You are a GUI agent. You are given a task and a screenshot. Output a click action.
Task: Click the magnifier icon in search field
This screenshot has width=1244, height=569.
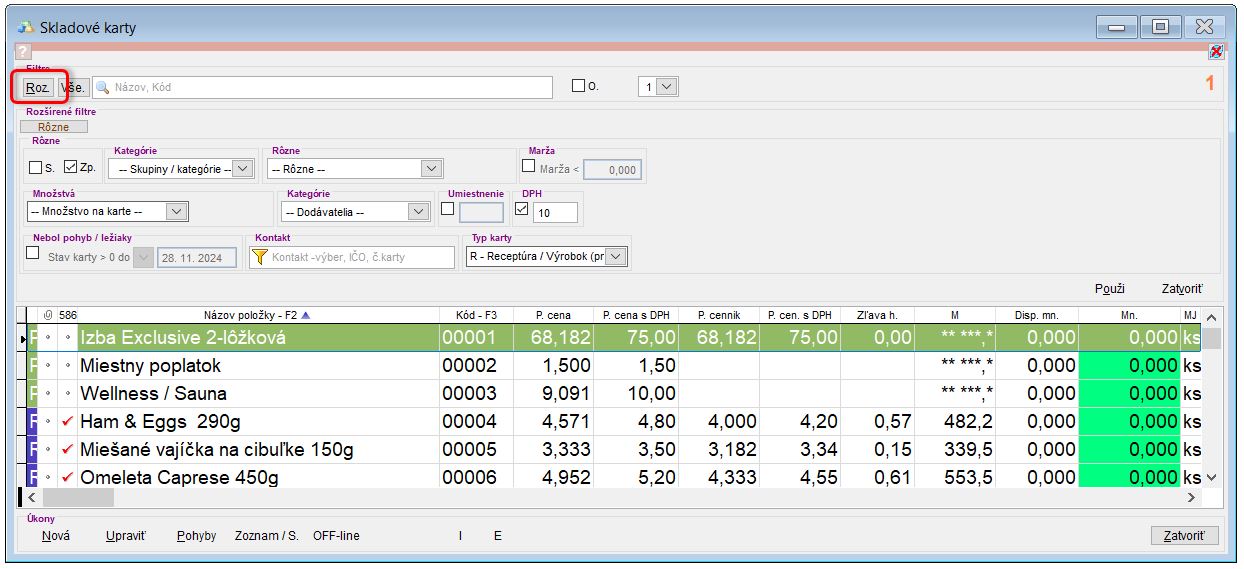pyautogui.click(x=102, y=87)
